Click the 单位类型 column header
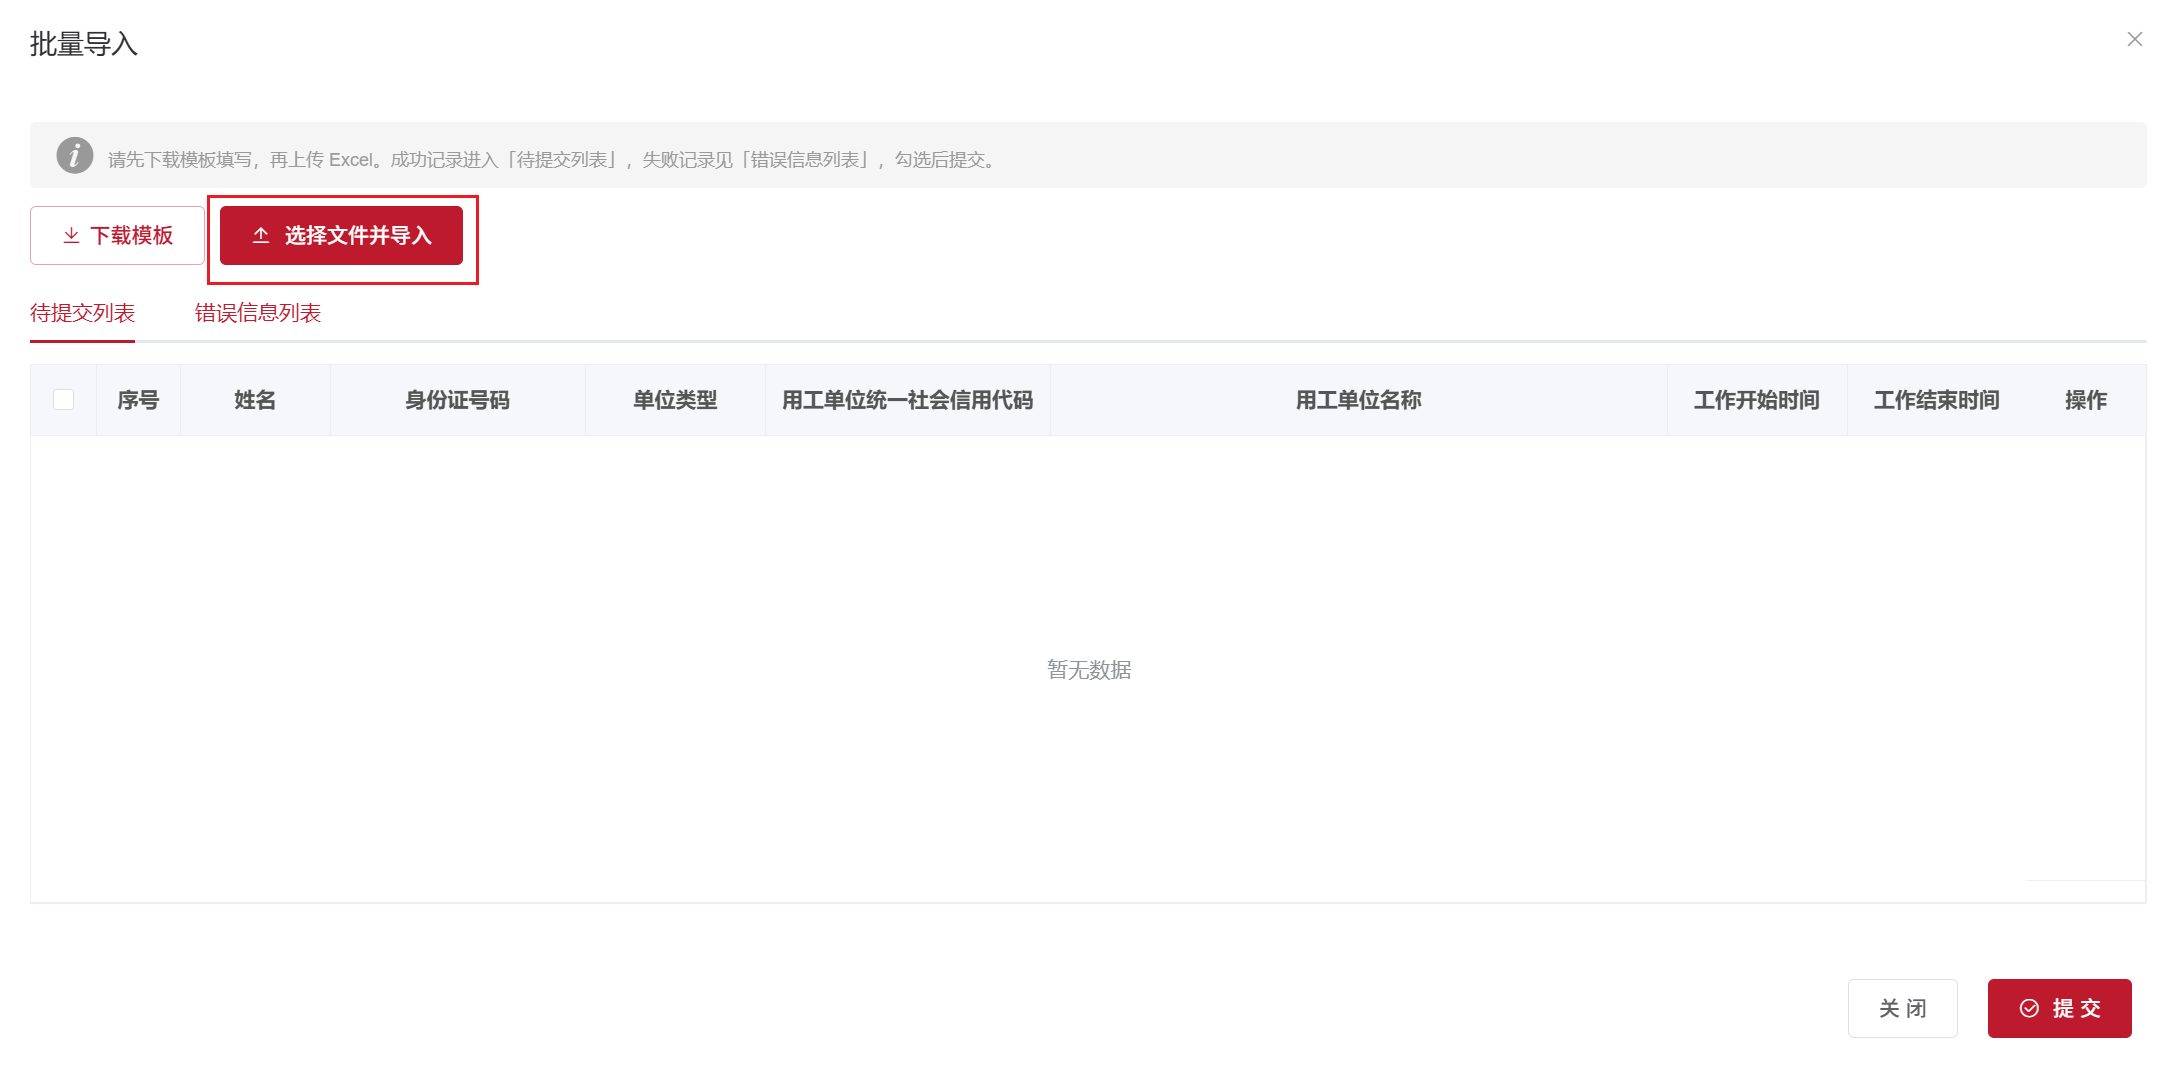 click(675, 400)
